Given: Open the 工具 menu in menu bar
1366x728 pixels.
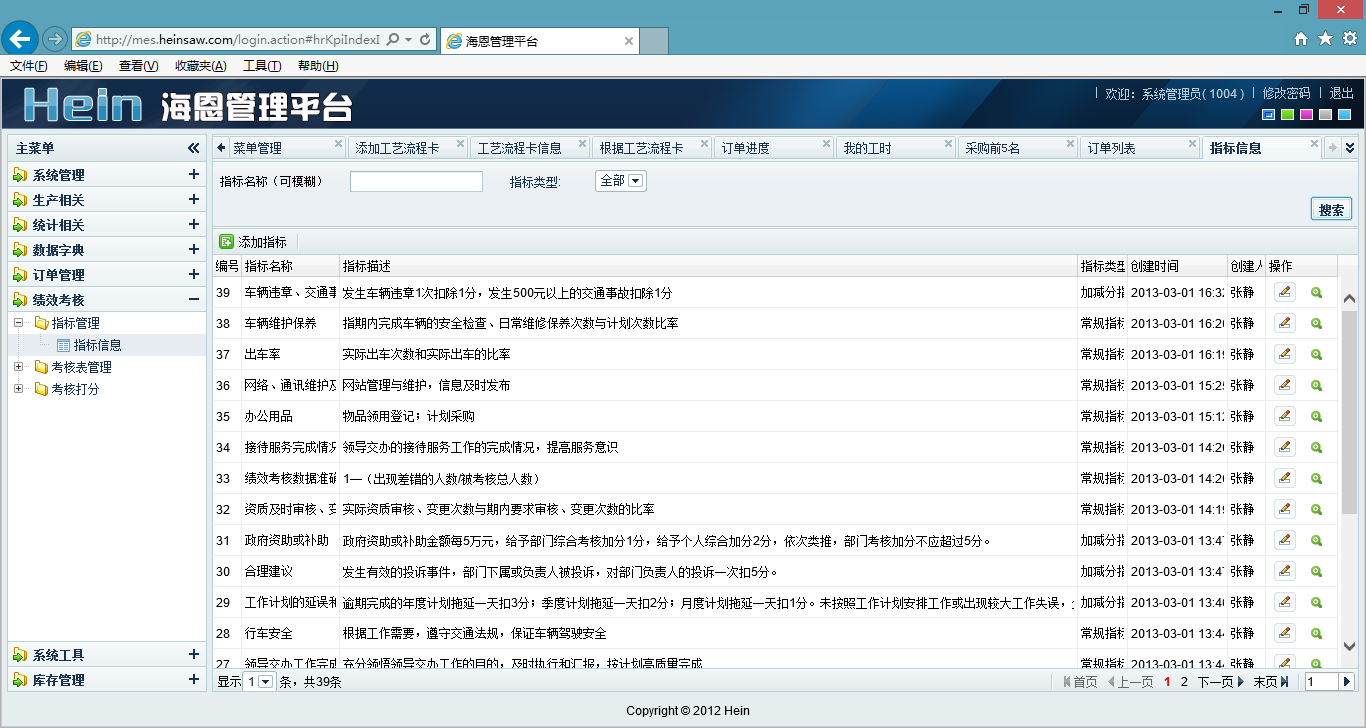Looking at the screenshot, I should [x=261, y=66].
